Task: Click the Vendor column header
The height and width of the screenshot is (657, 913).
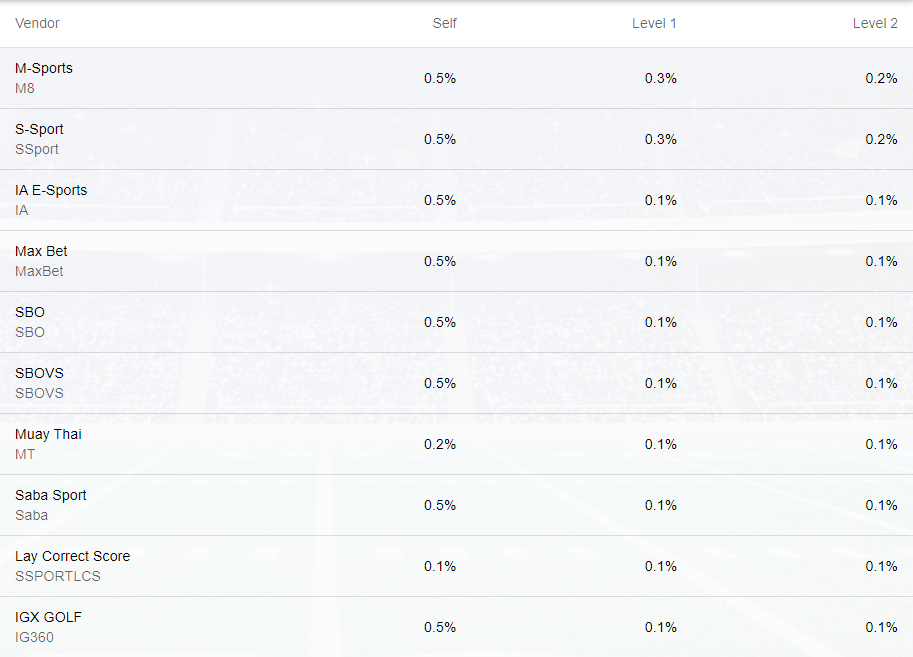Action: coord(37,23)
